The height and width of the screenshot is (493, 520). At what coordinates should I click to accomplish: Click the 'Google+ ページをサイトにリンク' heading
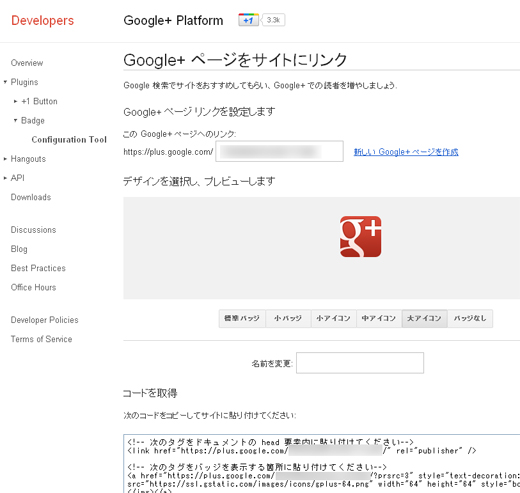(235, 60)
